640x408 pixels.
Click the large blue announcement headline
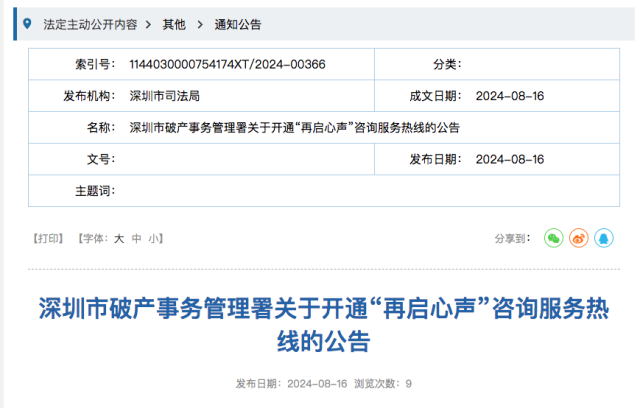tap(324, 324)
